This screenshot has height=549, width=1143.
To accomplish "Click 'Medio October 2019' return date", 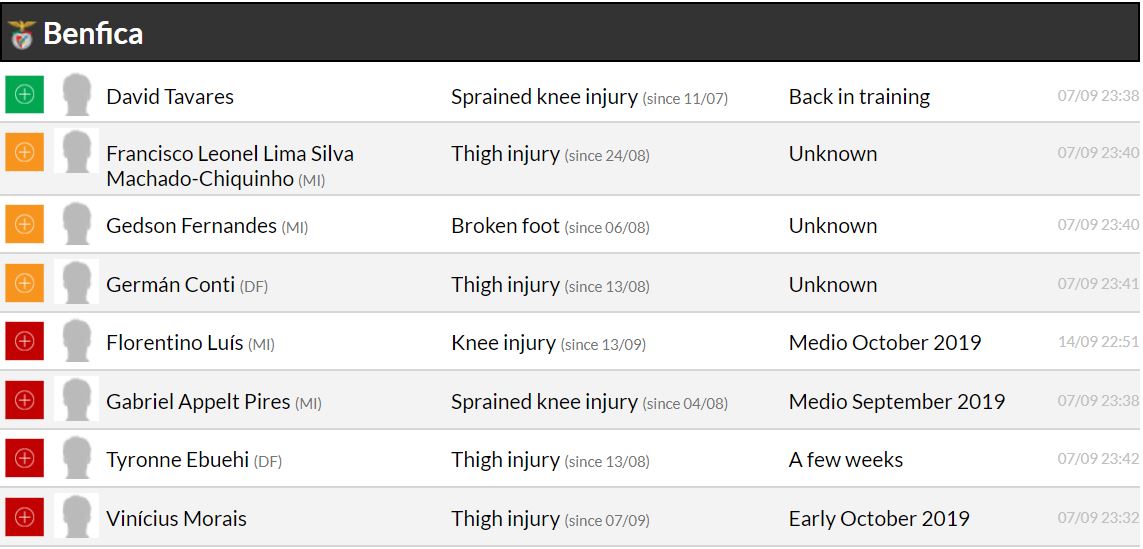I will [x=885, y=343].
